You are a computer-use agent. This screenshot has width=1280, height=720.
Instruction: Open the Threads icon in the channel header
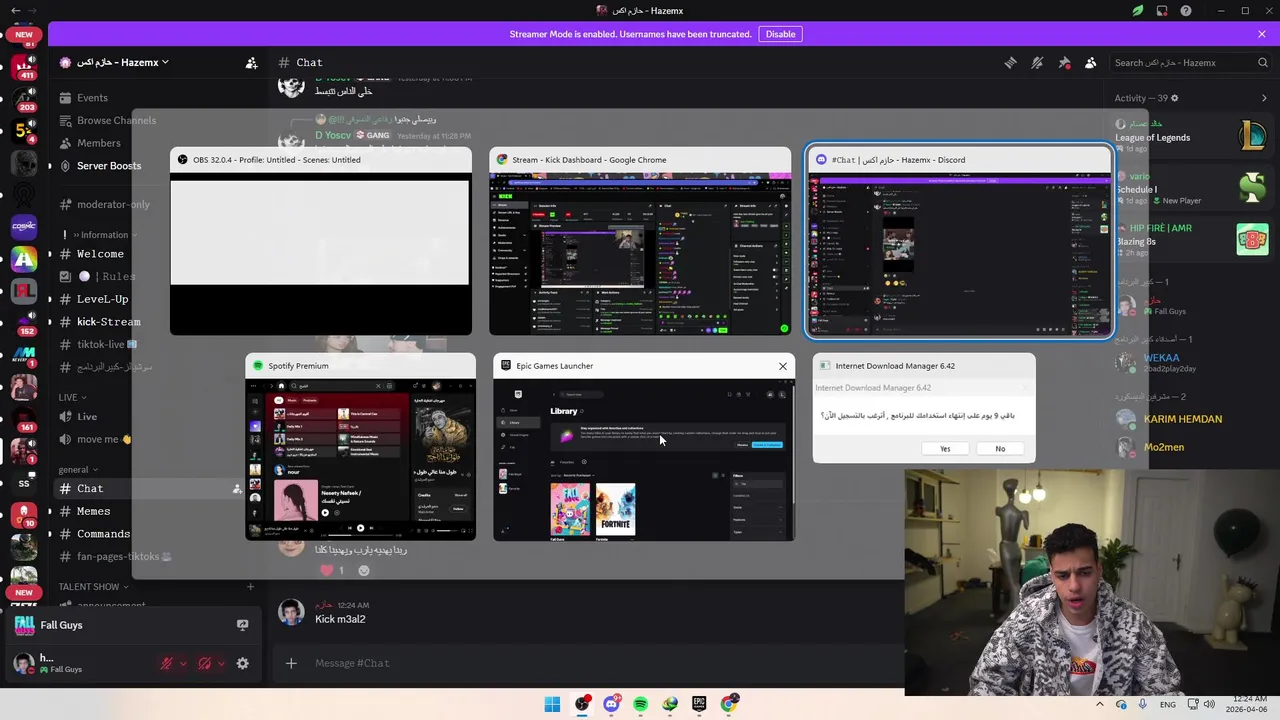click(x=1010, y=62)
